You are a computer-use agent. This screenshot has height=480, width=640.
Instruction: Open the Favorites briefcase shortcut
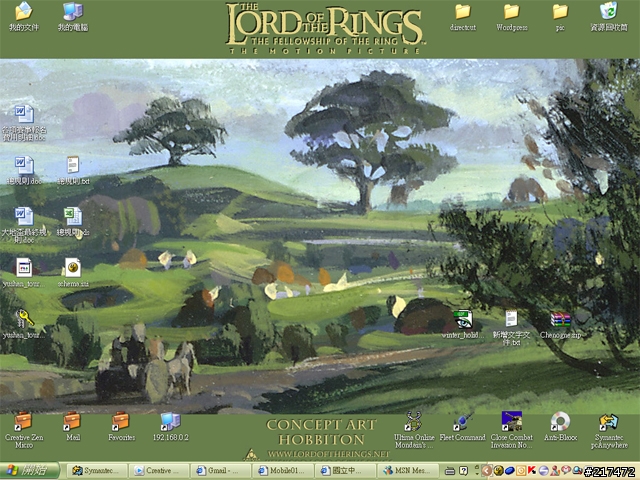[121, 427]
